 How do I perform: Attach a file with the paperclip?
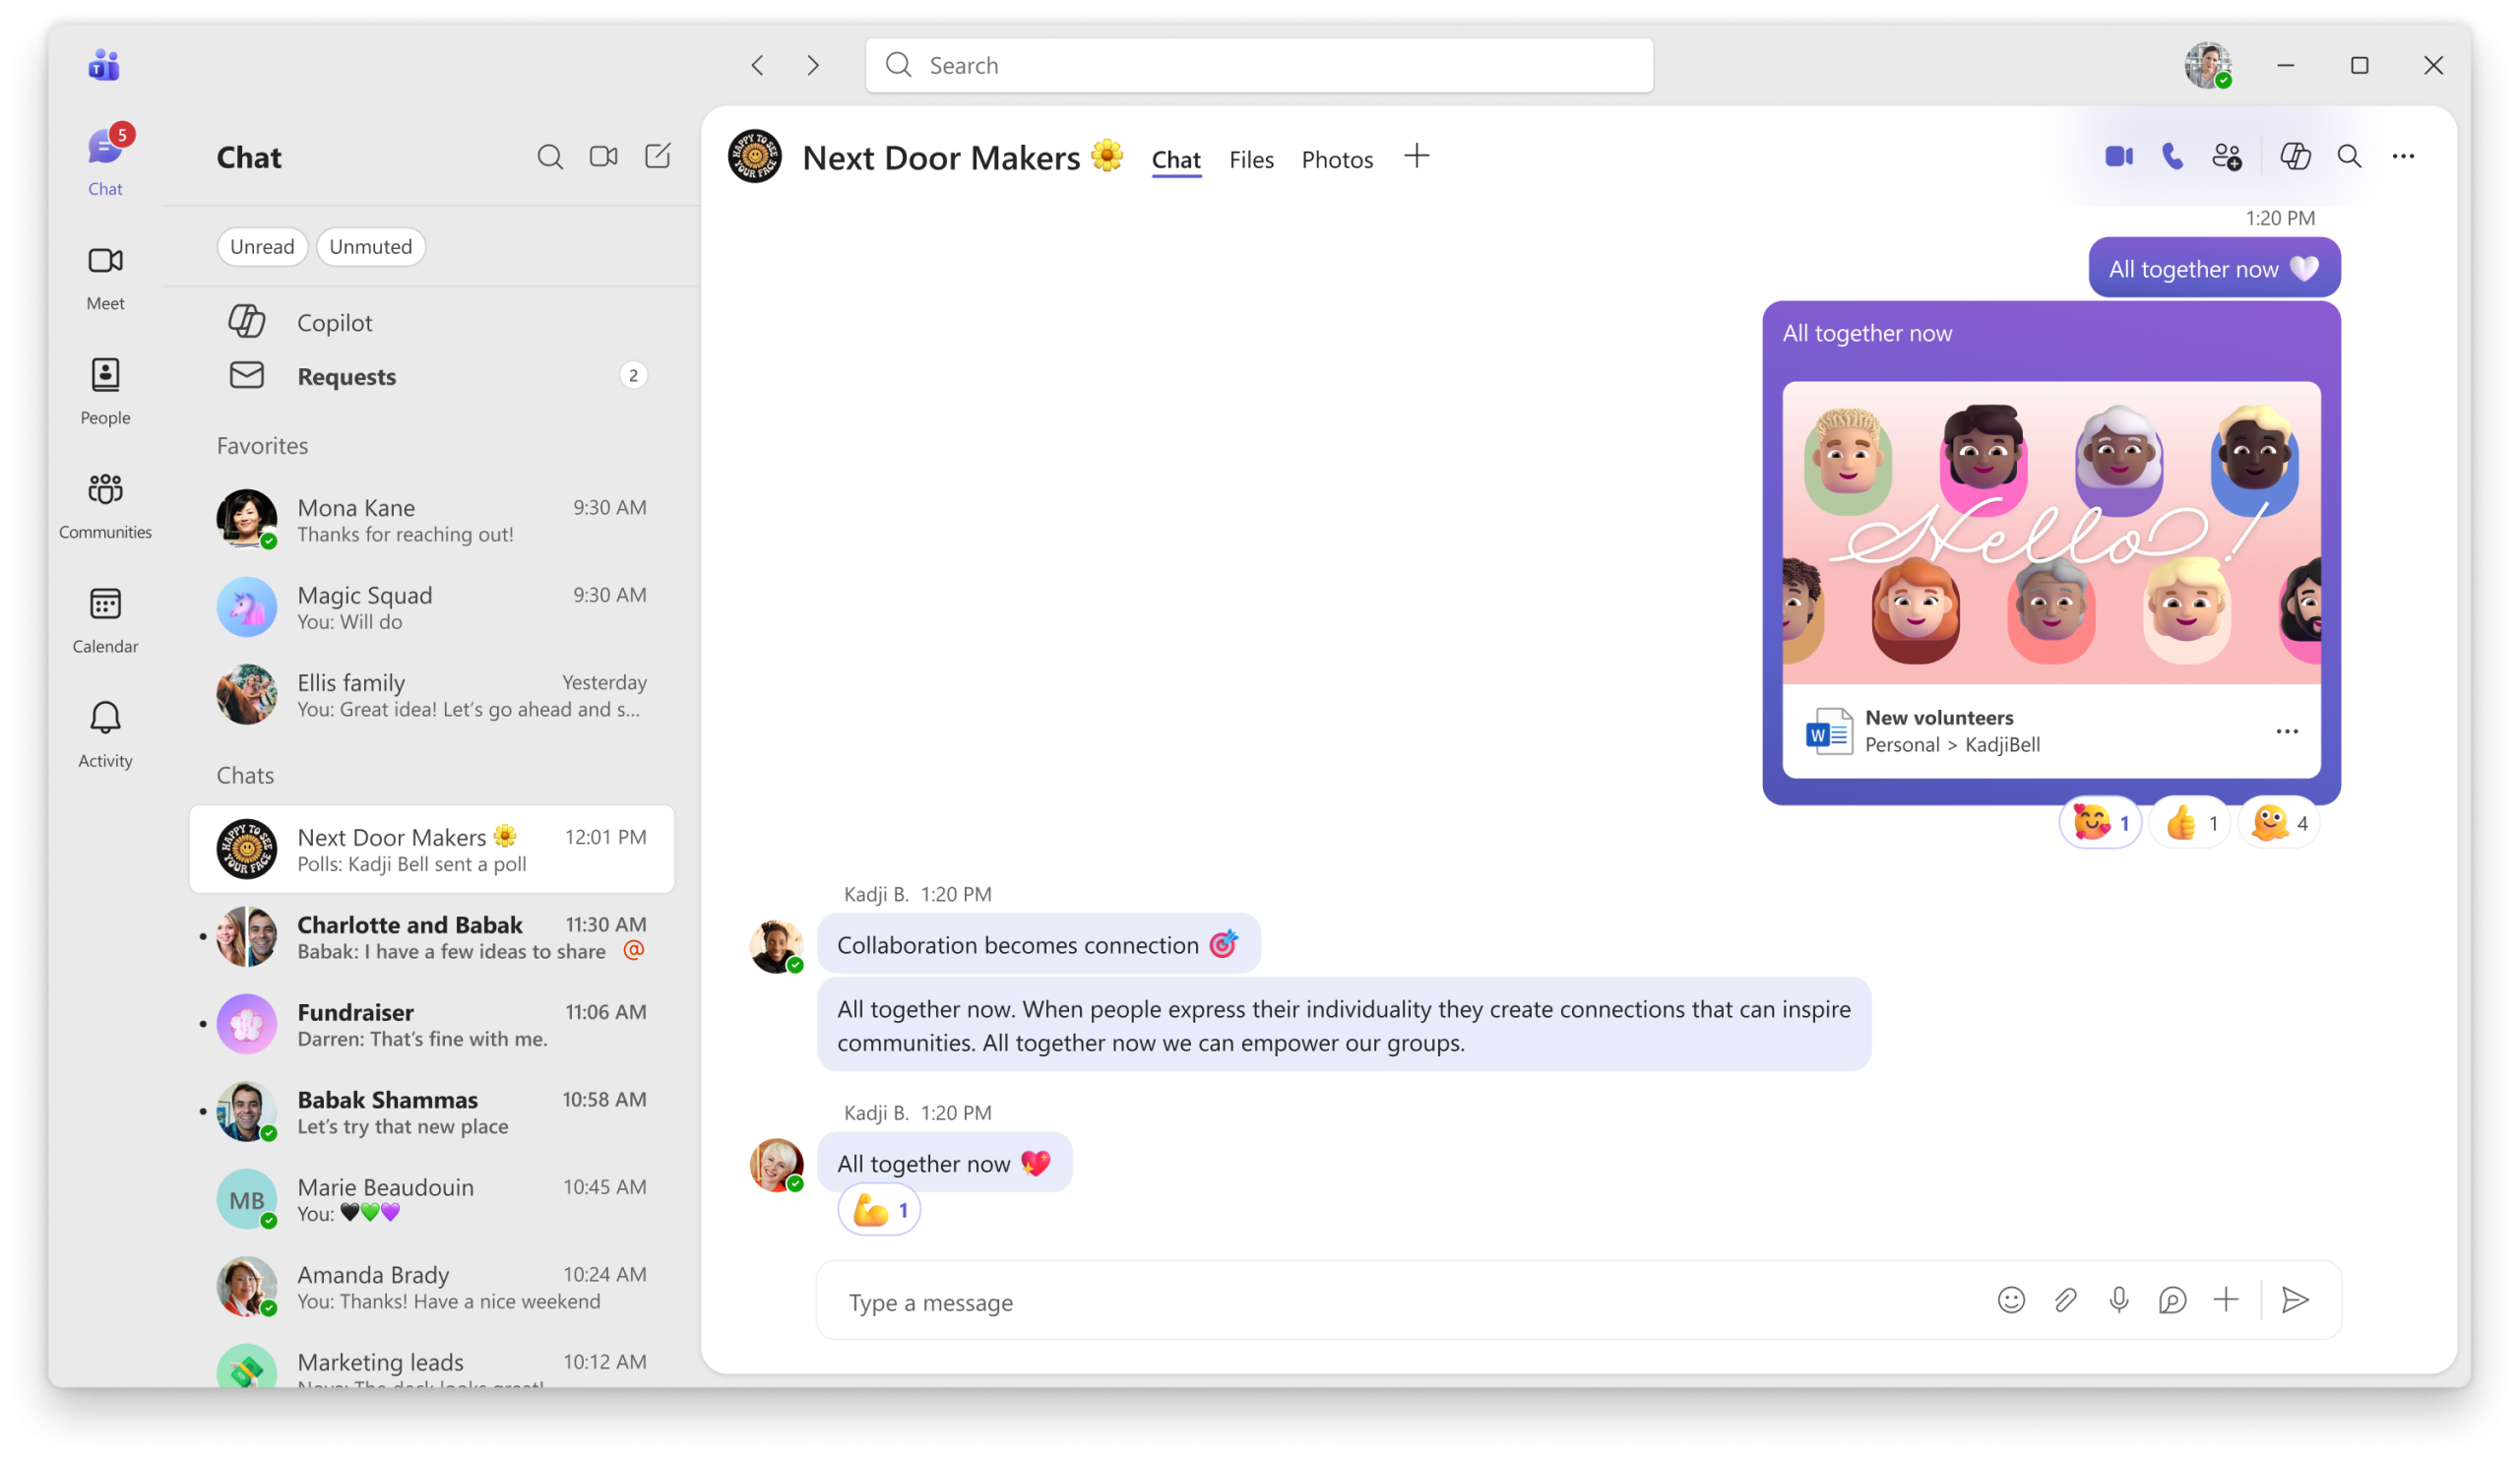2065,1300
